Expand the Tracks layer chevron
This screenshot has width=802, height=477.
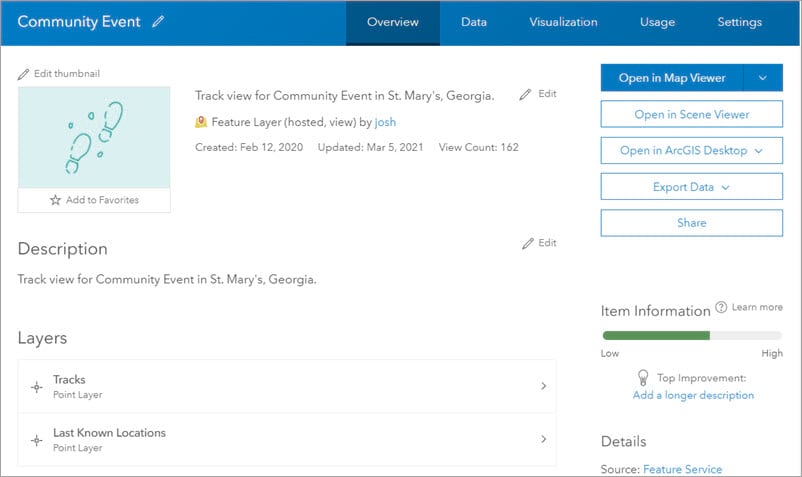coord(543,386)
